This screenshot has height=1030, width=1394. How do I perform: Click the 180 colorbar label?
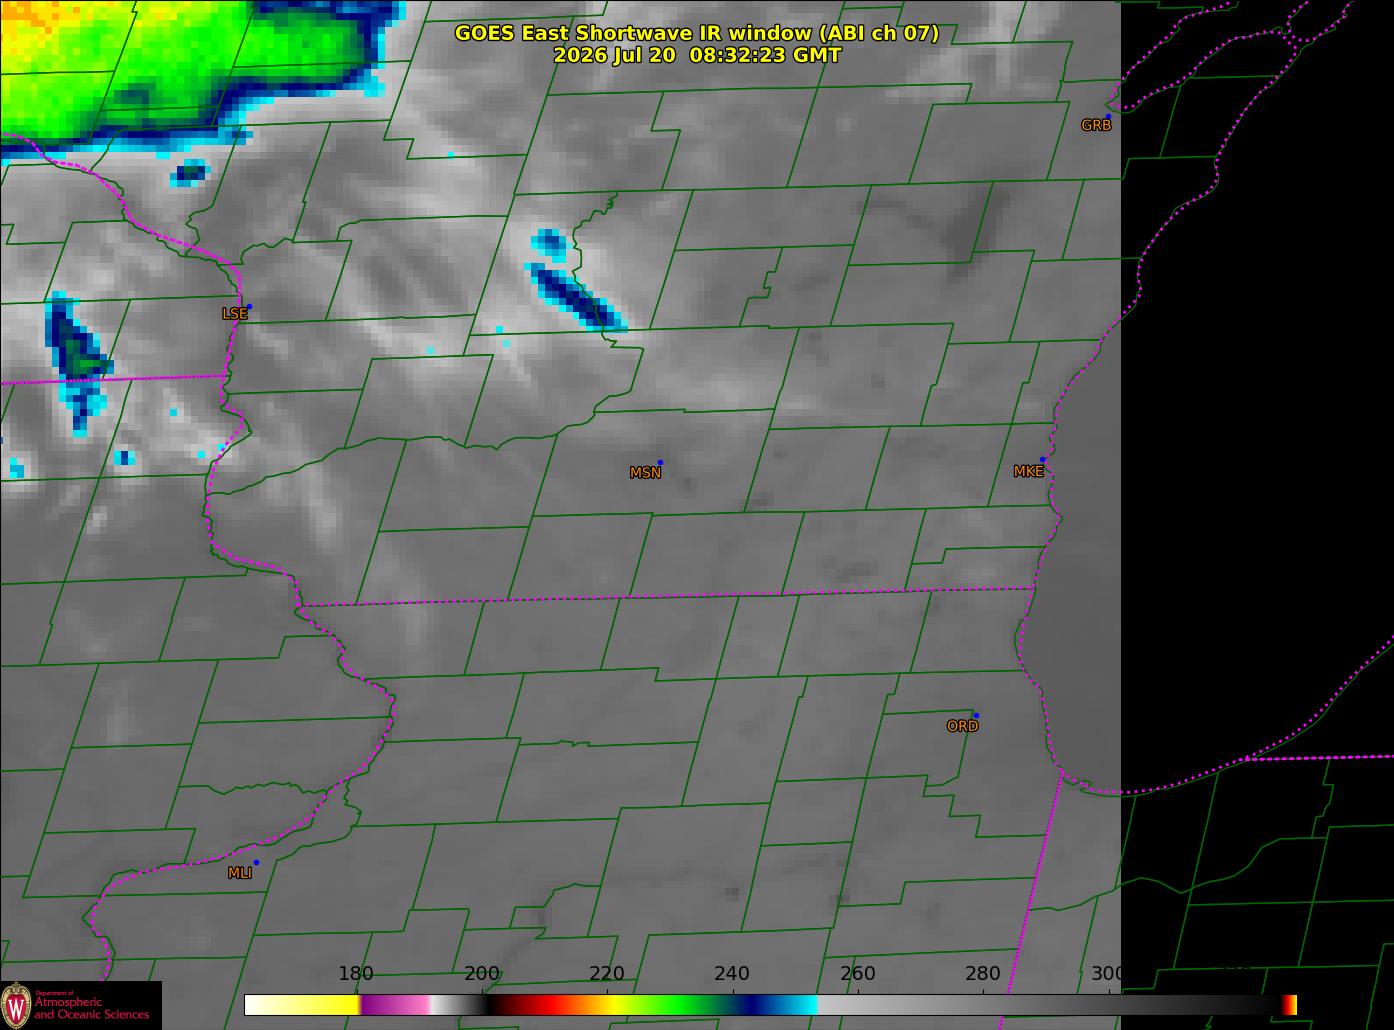[356, 973]
